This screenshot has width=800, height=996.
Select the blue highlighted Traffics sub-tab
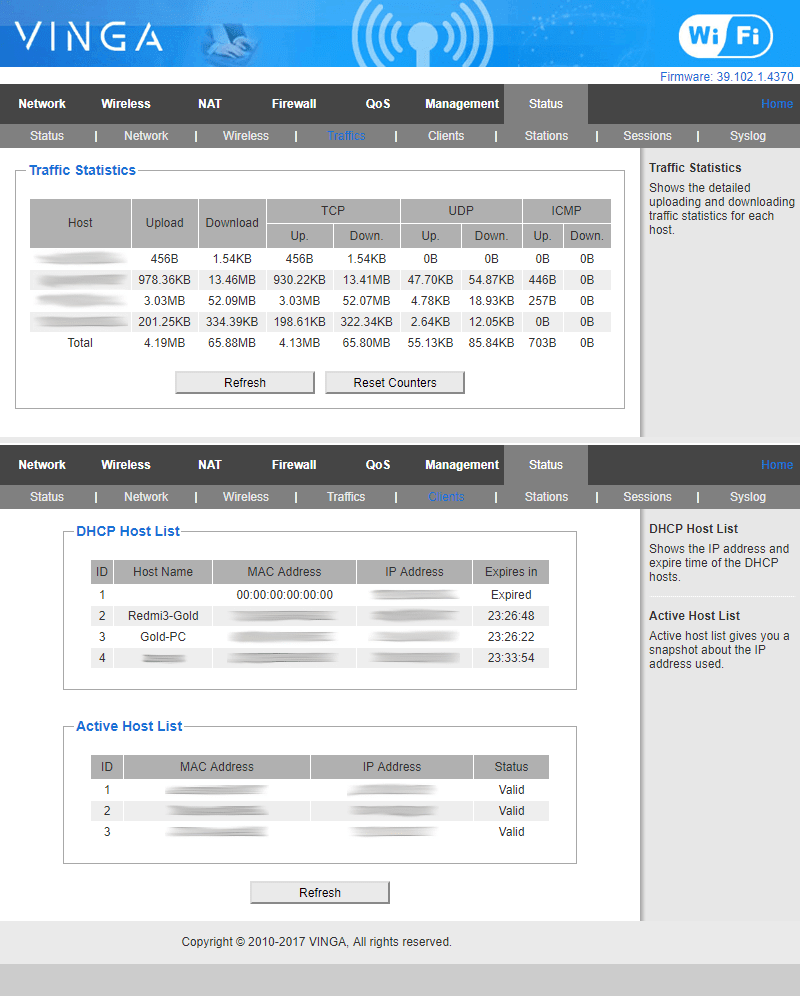click(x=346, y=136)
